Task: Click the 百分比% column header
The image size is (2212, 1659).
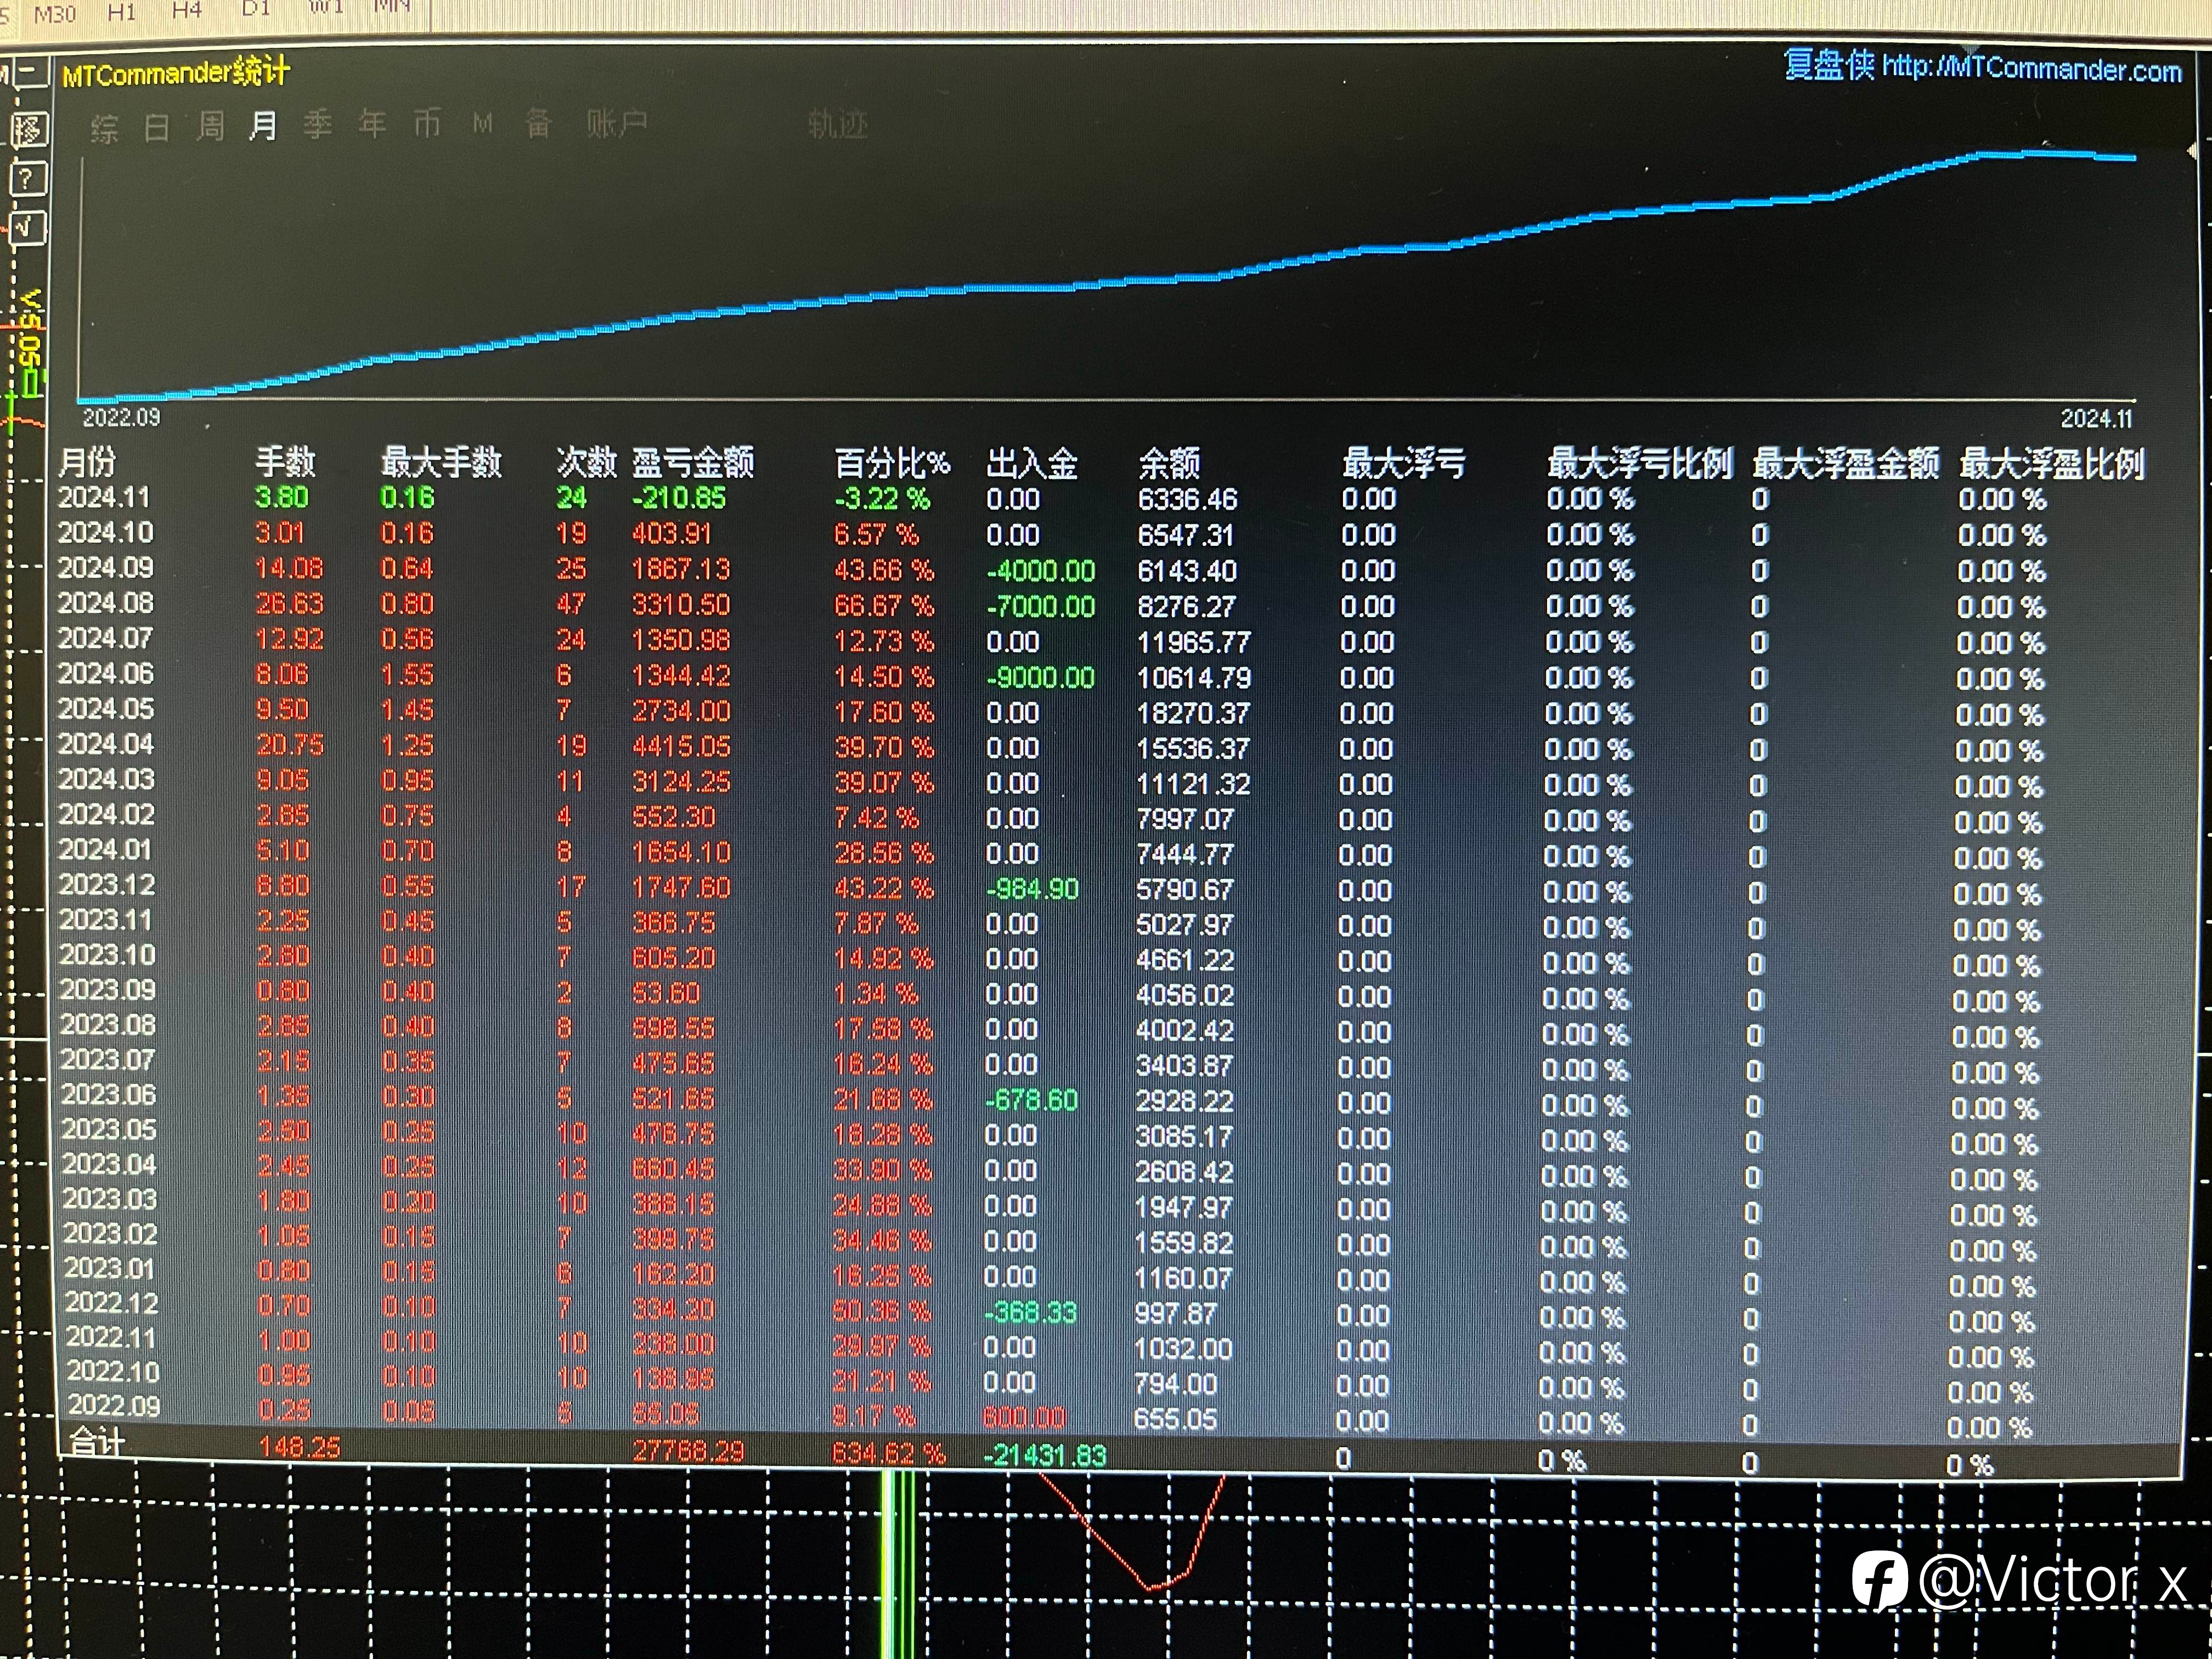Action: coord(892,464)
